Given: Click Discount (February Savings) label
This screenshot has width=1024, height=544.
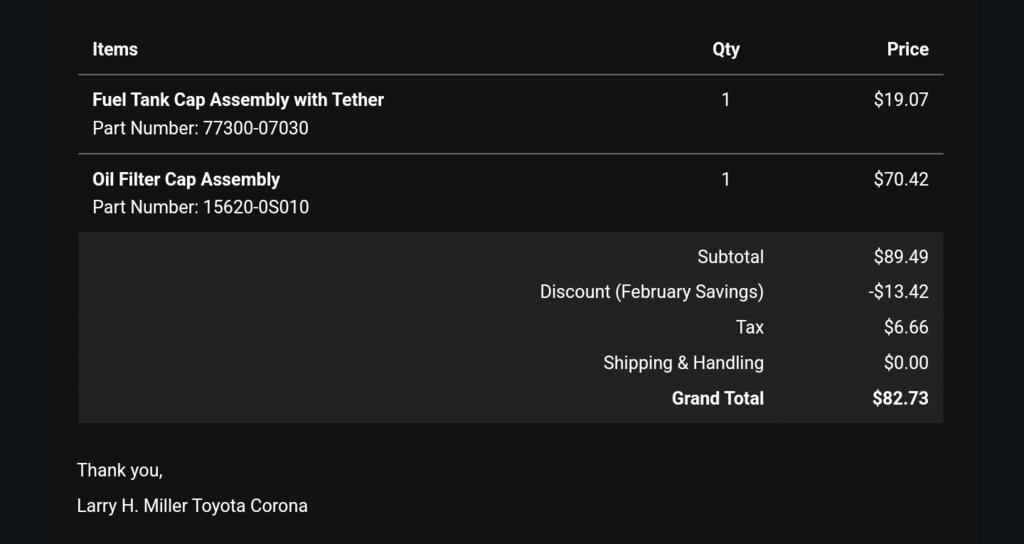Looking at the screenshot, I should point(652,292).
